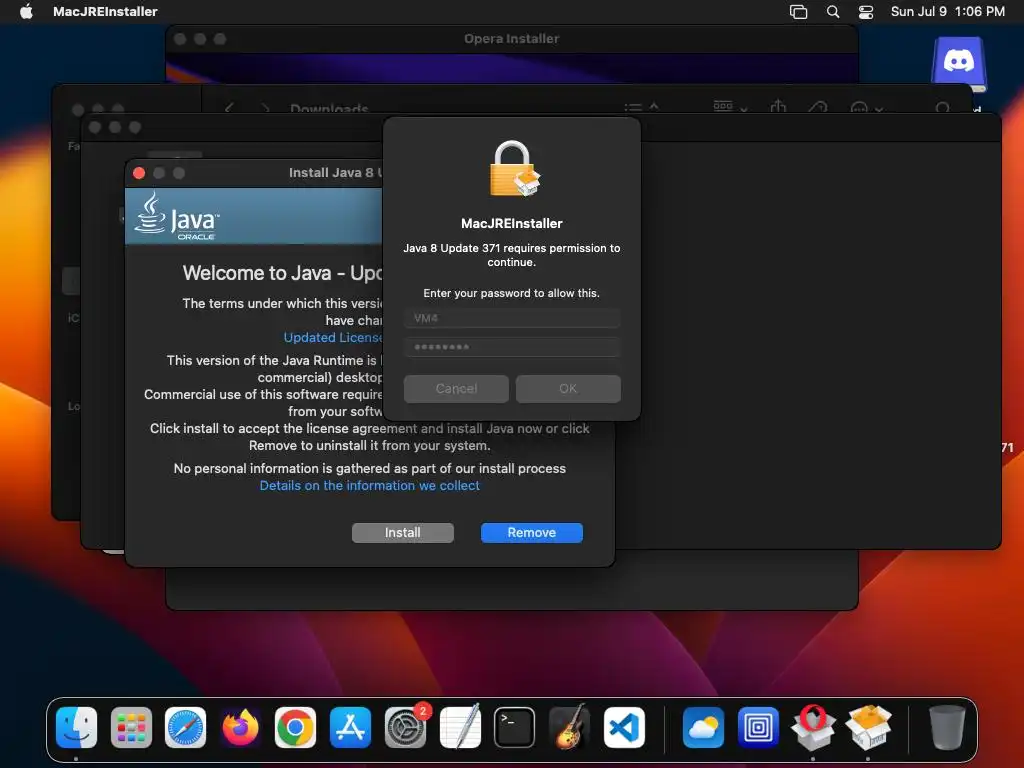Open the more actions dropdown in Finder toolbar
The height and width of the screenshot is (768, 1024).
[867, 108]
